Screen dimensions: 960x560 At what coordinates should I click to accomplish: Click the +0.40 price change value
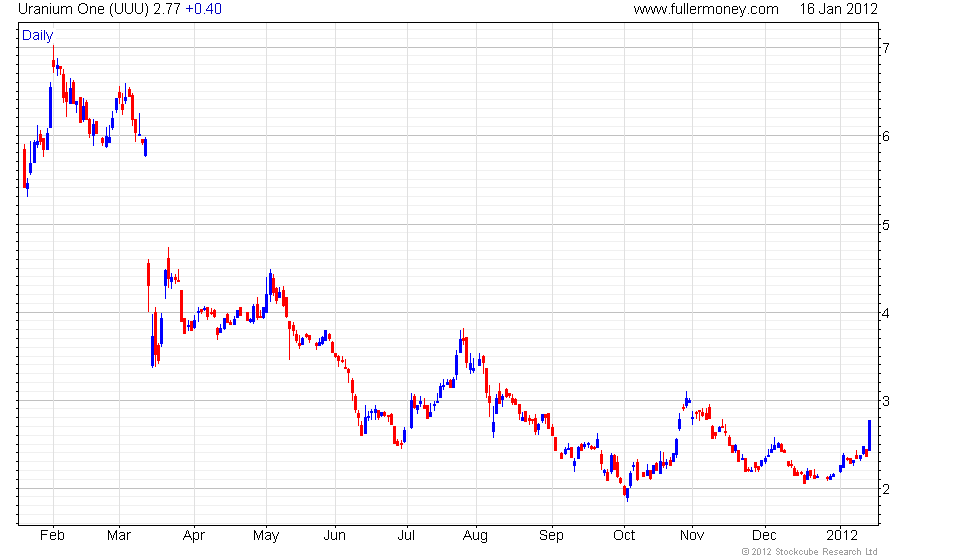[203, 9]
